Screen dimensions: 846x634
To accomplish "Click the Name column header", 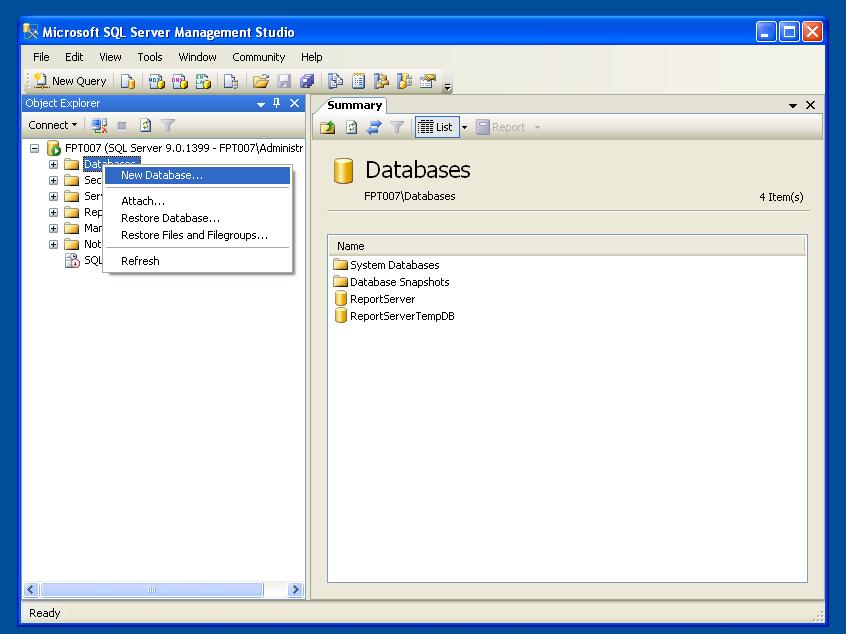I will click(567, 246).
